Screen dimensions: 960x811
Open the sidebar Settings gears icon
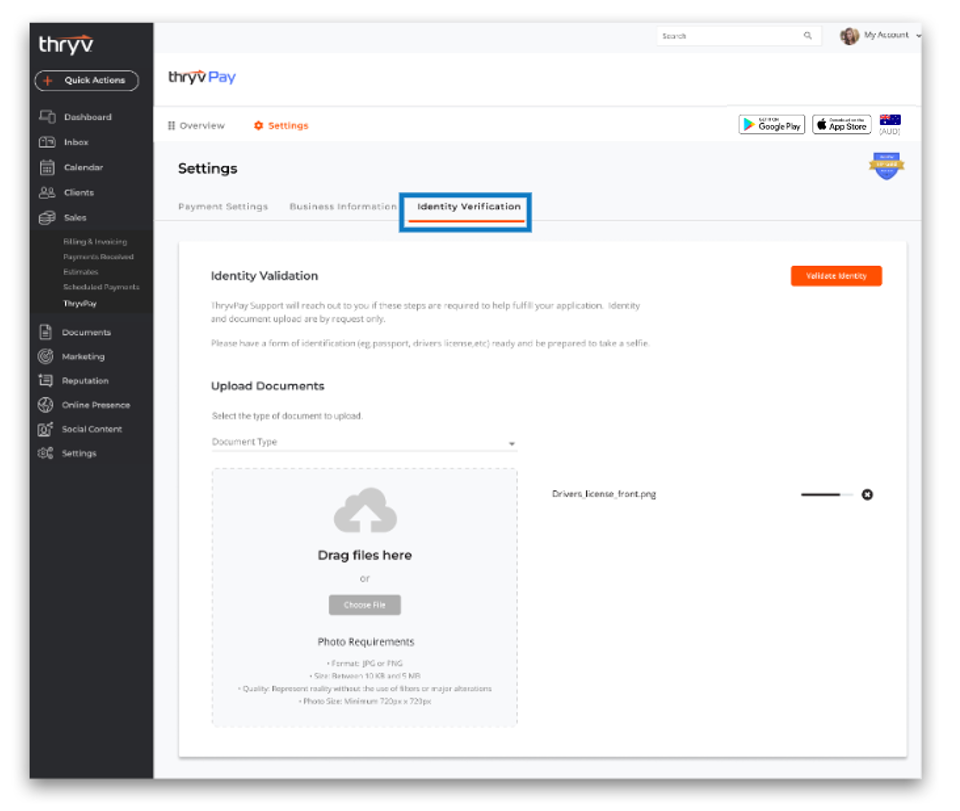tap(45, 453)
